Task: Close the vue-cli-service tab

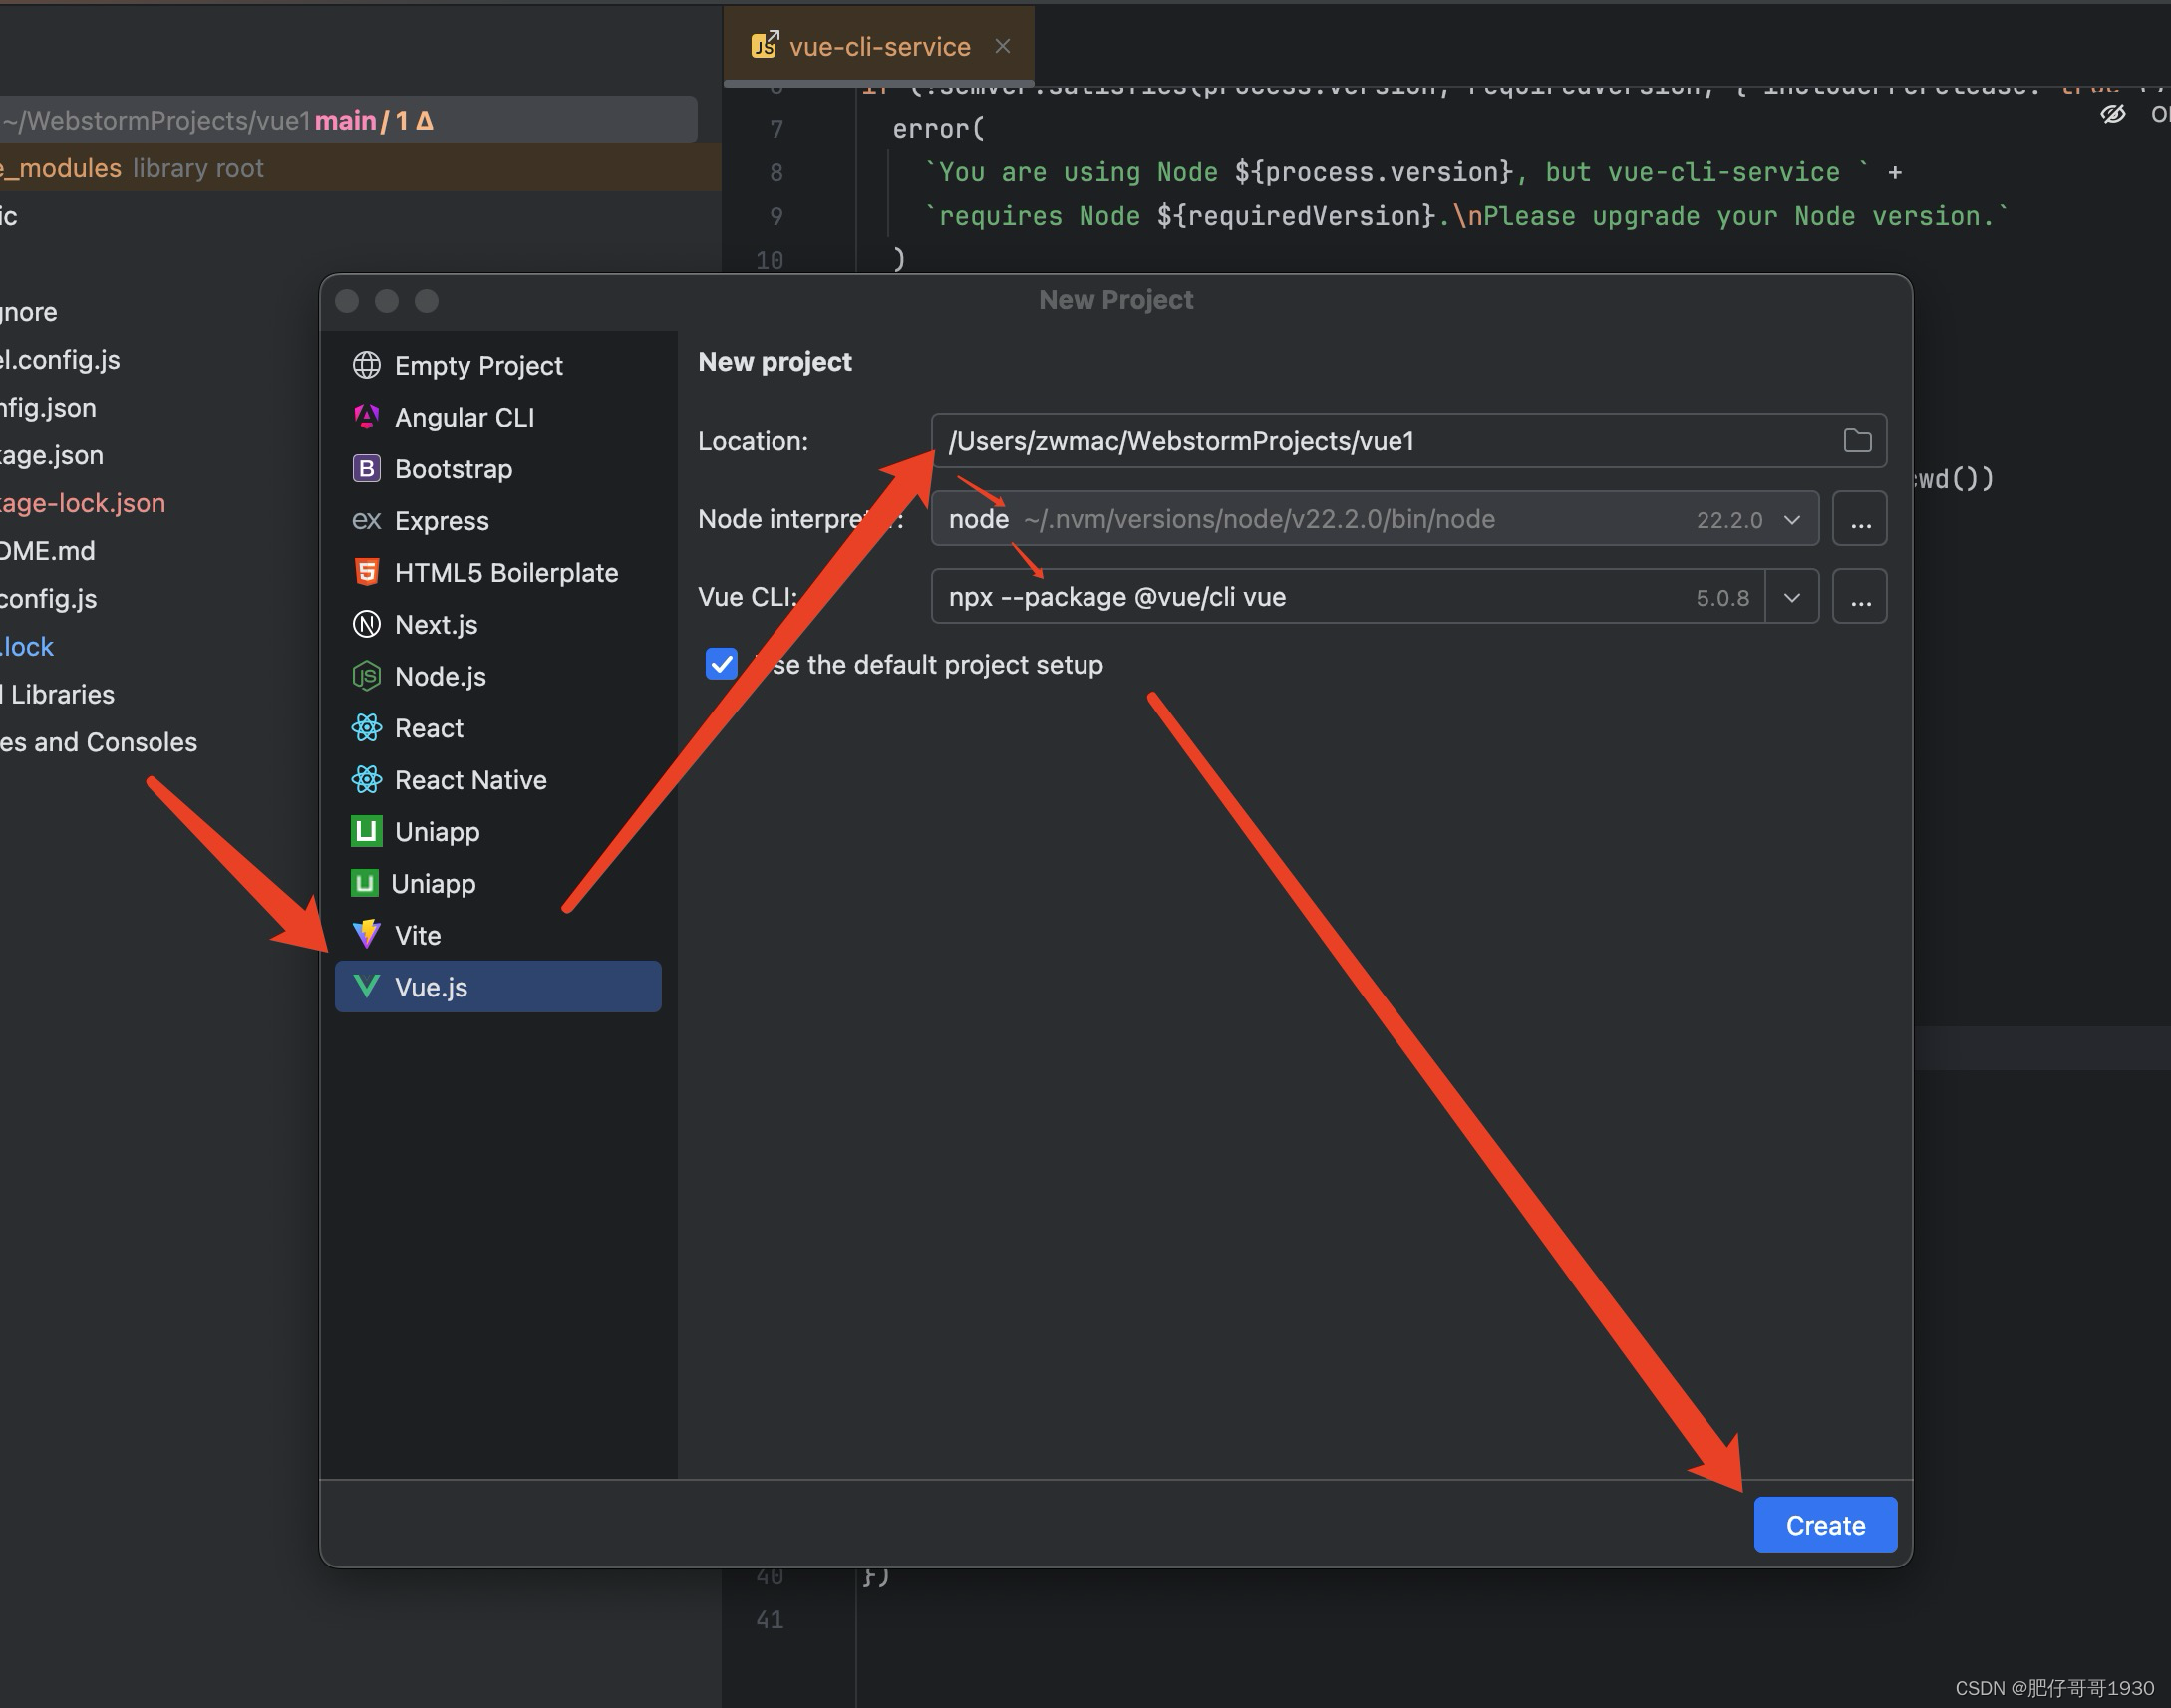Action: [x=1002, y=46]
